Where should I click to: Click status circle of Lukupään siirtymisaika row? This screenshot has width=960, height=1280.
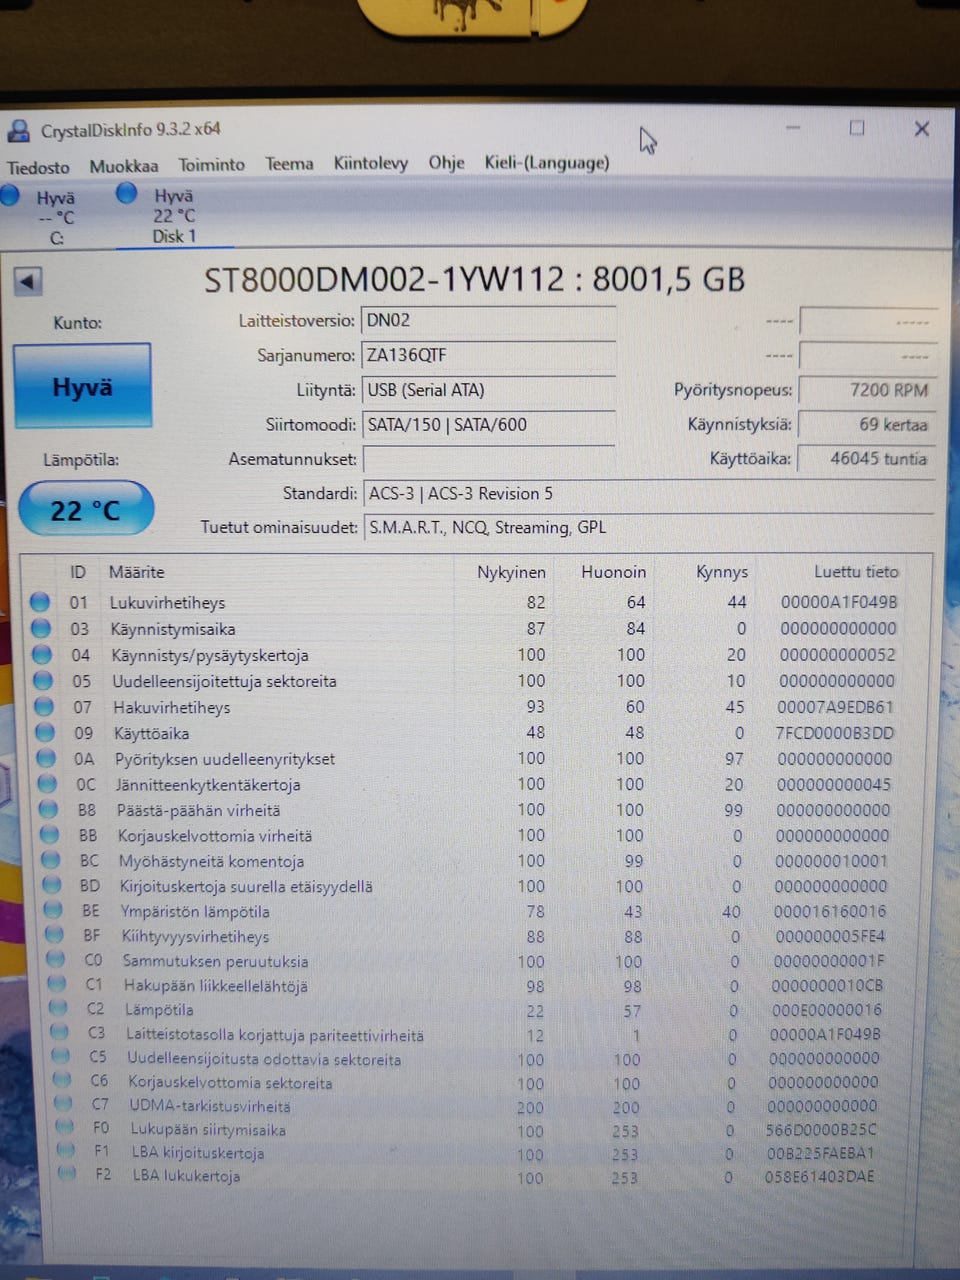click(65, 1128)
